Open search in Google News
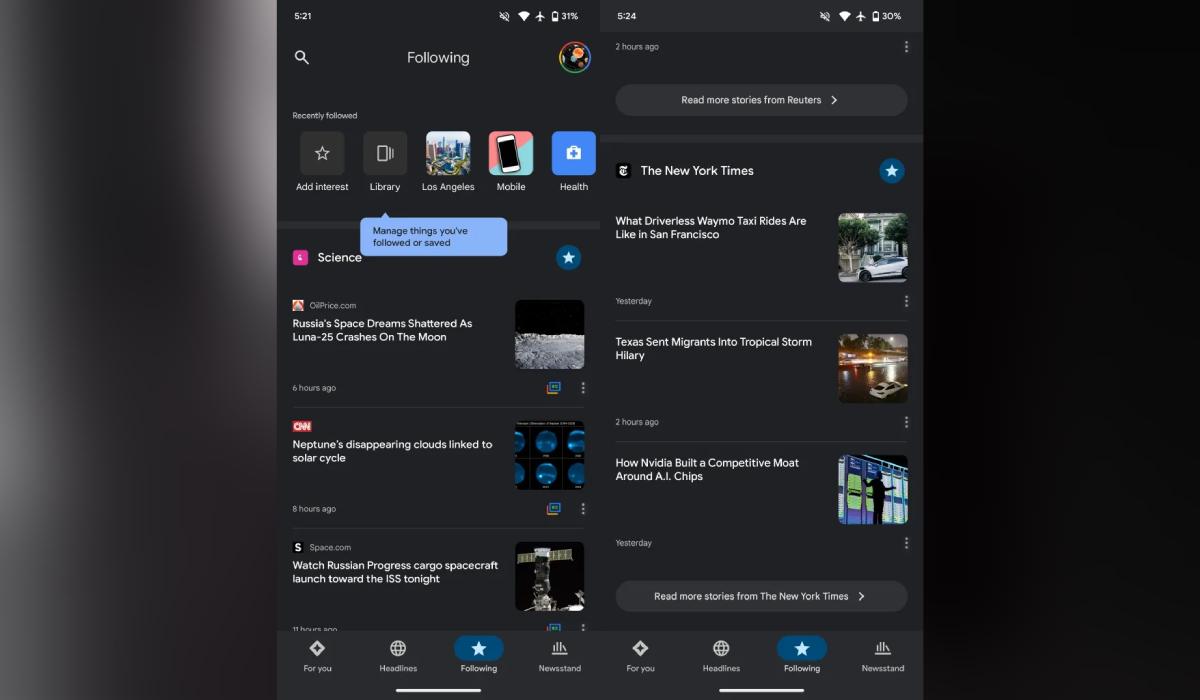The width and height of the screenshot is (1200, 700). pyautogui.click(x=301, y=57)
